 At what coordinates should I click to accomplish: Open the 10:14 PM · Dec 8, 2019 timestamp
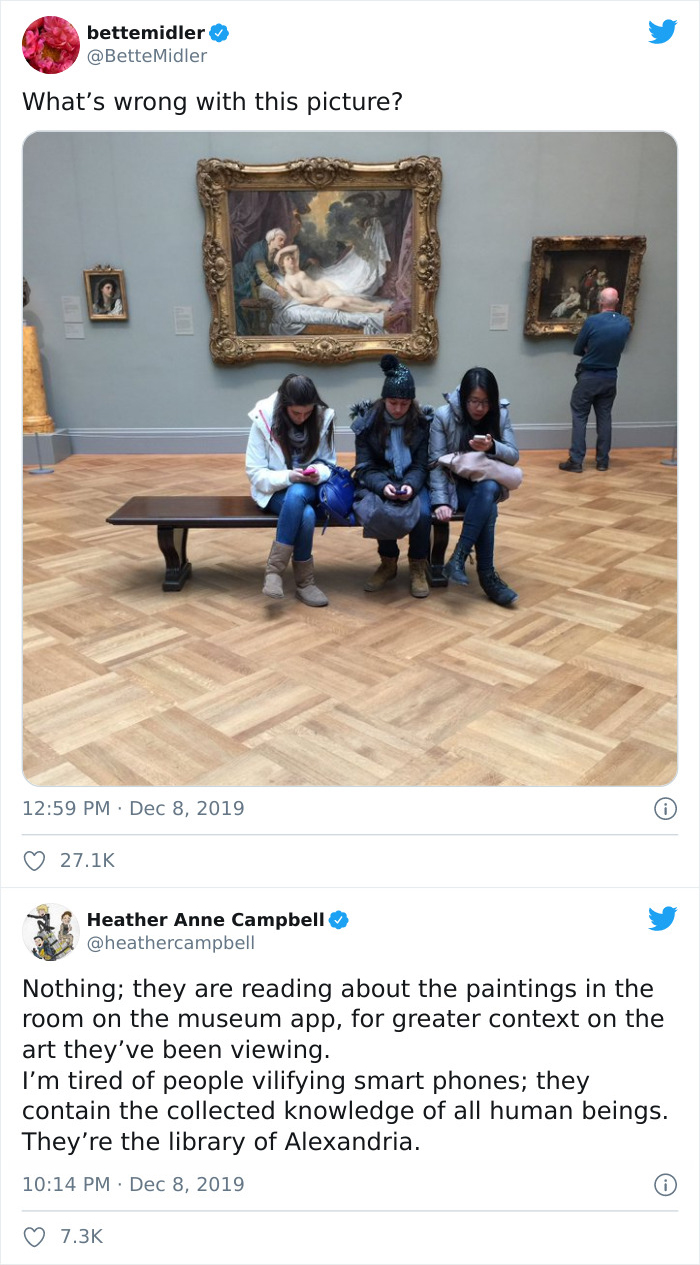[x=133, y=1184]
